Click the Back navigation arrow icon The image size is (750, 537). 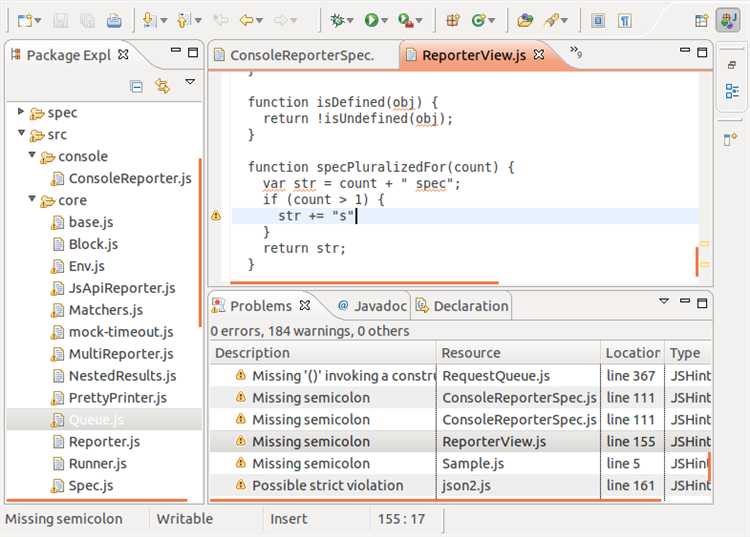(246, 20)
